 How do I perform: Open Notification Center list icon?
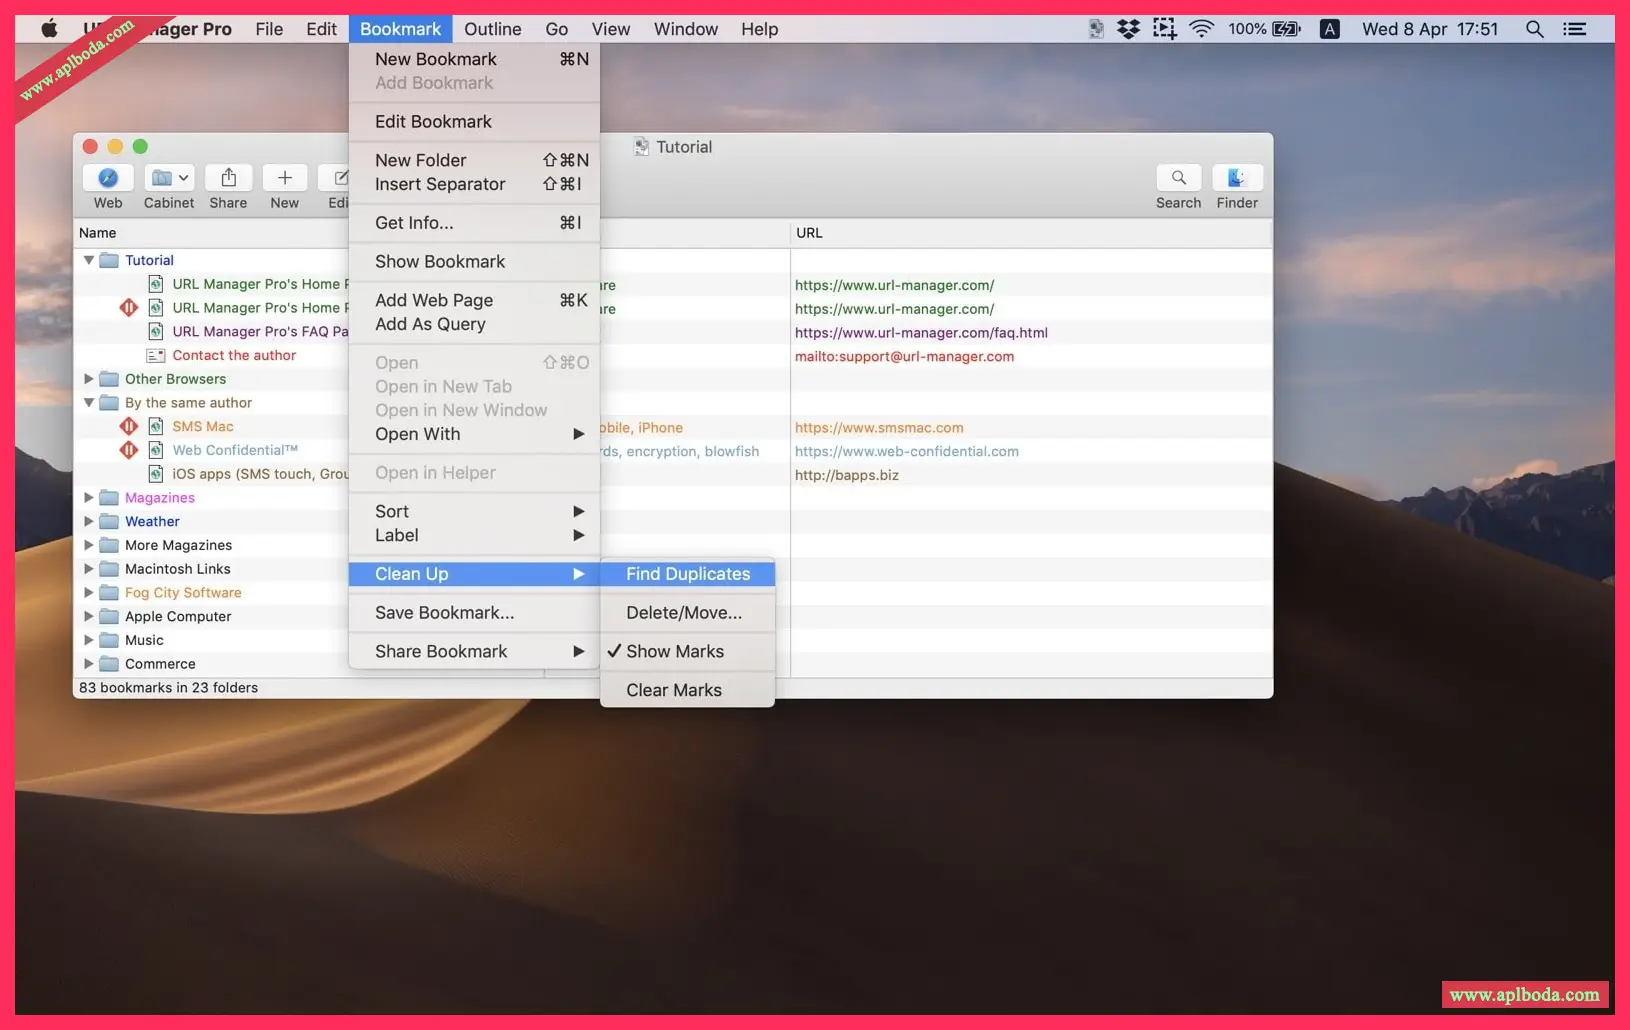1575,29
